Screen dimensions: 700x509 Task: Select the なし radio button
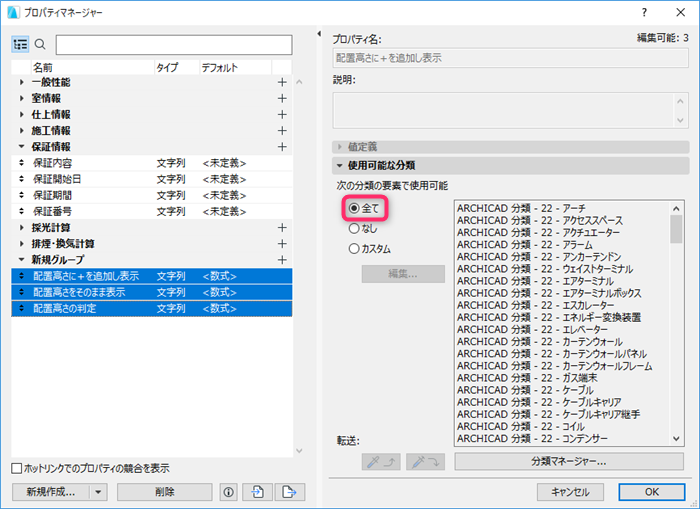(x=354, y=229)
